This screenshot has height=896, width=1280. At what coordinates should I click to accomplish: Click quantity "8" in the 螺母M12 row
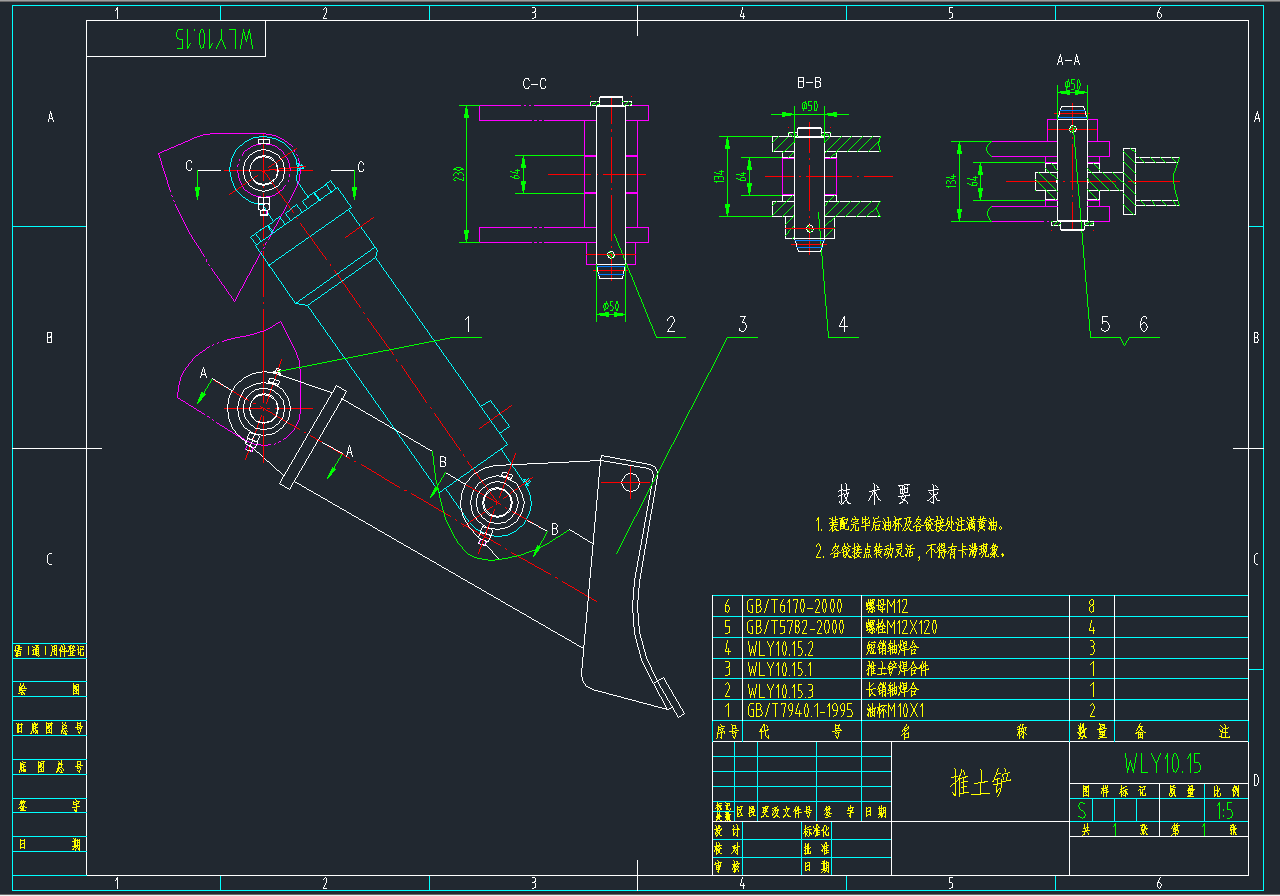1092,606
